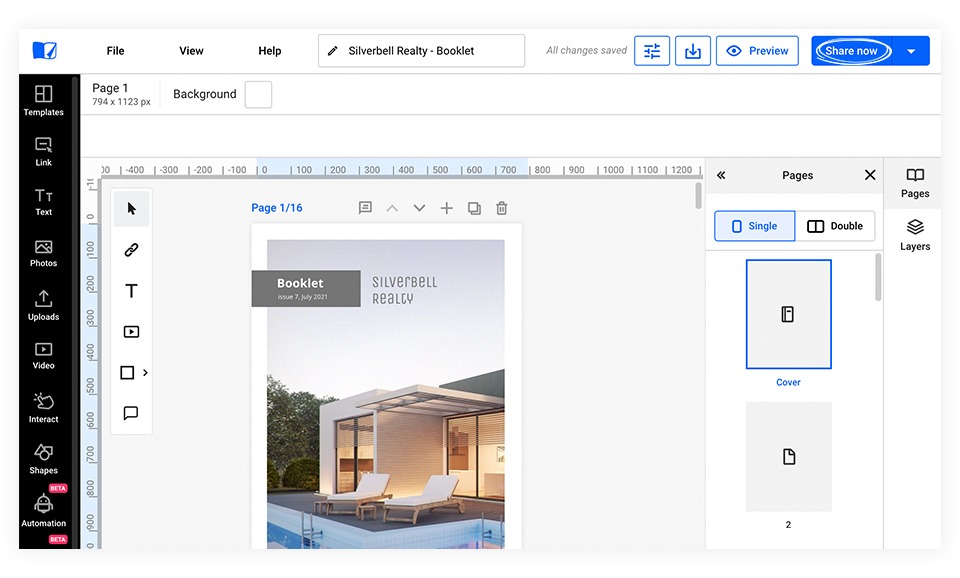Switch to Double page view
The height and width of the screenshot is (578, 960).
tap(835, 226)
